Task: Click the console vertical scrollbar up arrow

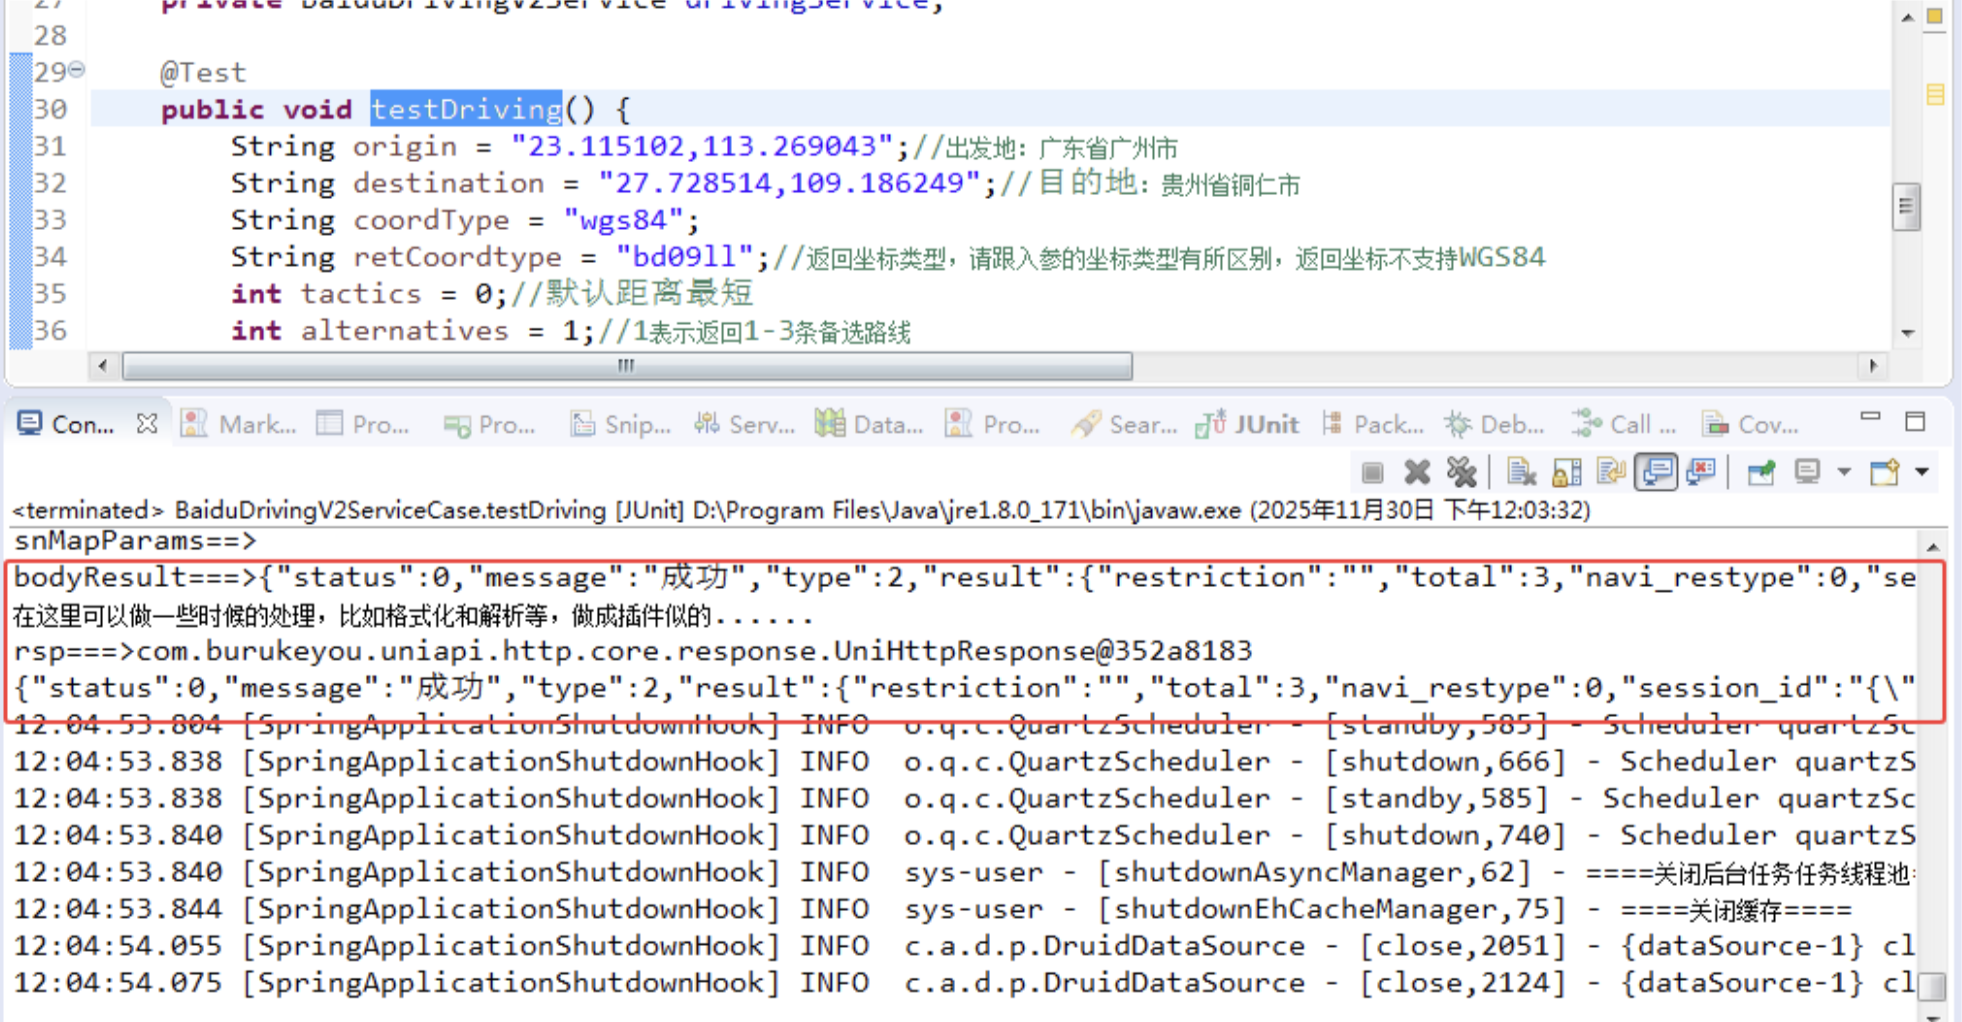Action: pyautogui.click(x=1932, y=547)
